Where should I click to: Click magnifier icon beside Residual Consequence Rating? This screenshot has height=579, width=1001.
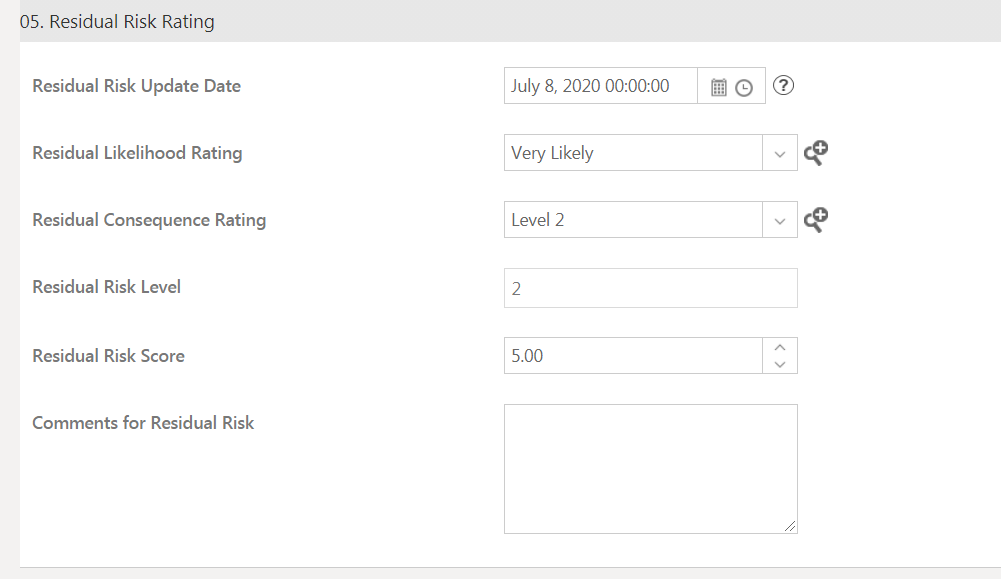click(x=816, y=220)
